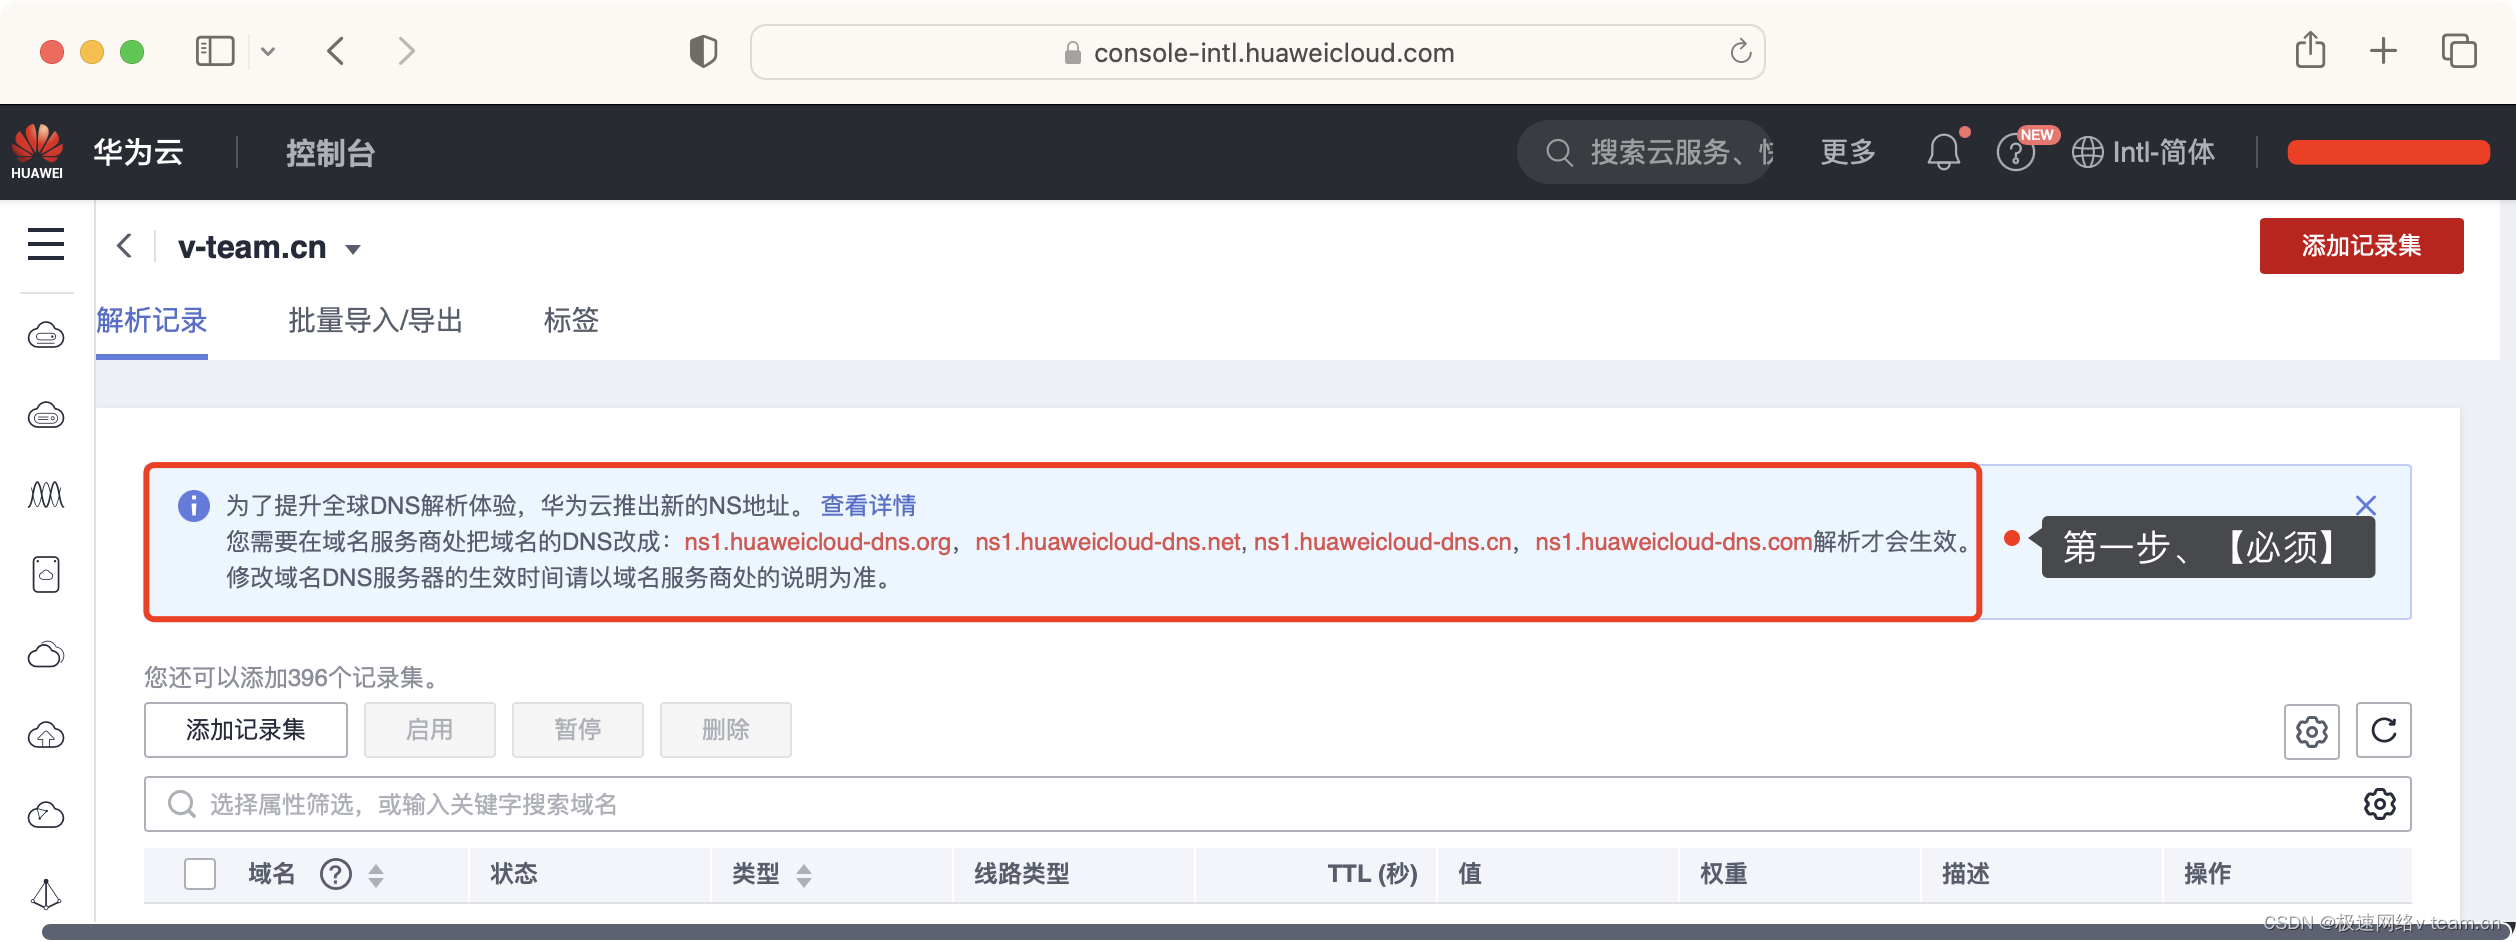Image resolution: width=2516 pixels, height=942 pixels.
Task: Click the Safari address bar
Action: [1258, 52]
